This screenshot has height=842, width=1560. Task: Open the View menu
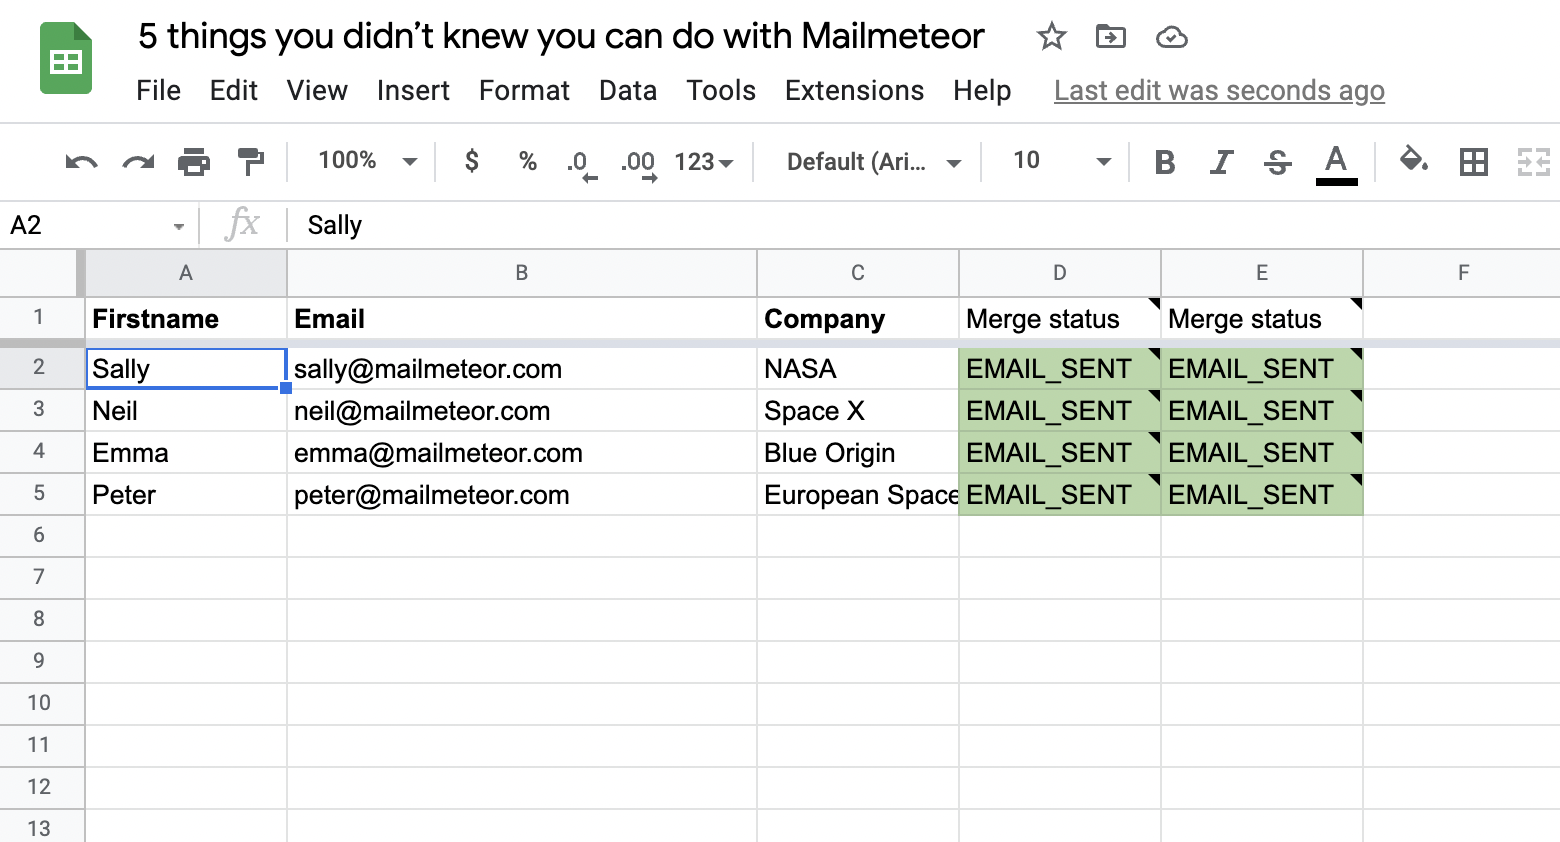pos(317,91)
